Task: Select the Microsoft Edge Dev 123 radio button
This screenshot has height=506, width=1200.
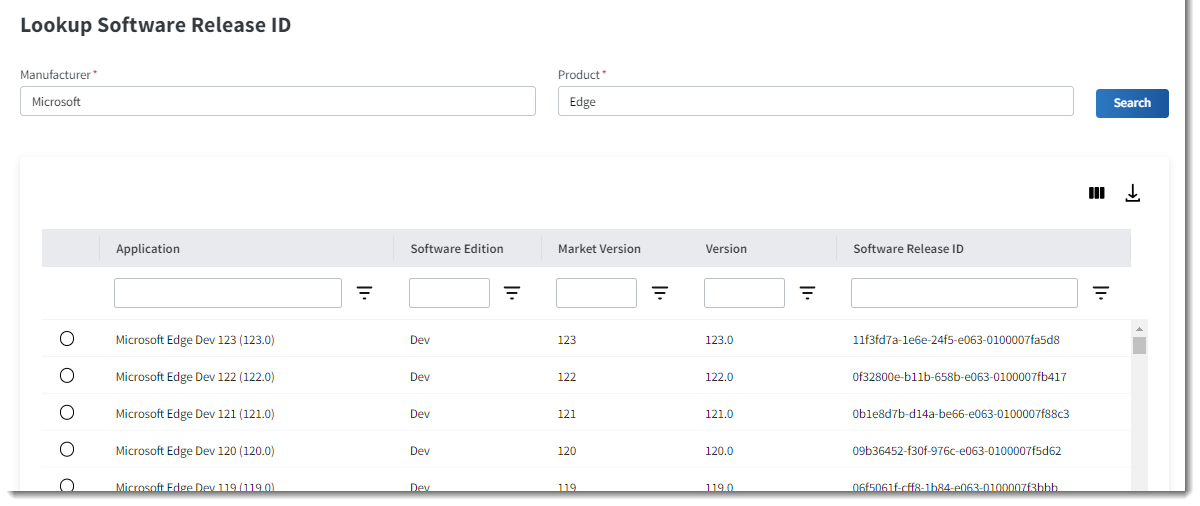Action: click(x=67, y=339)
